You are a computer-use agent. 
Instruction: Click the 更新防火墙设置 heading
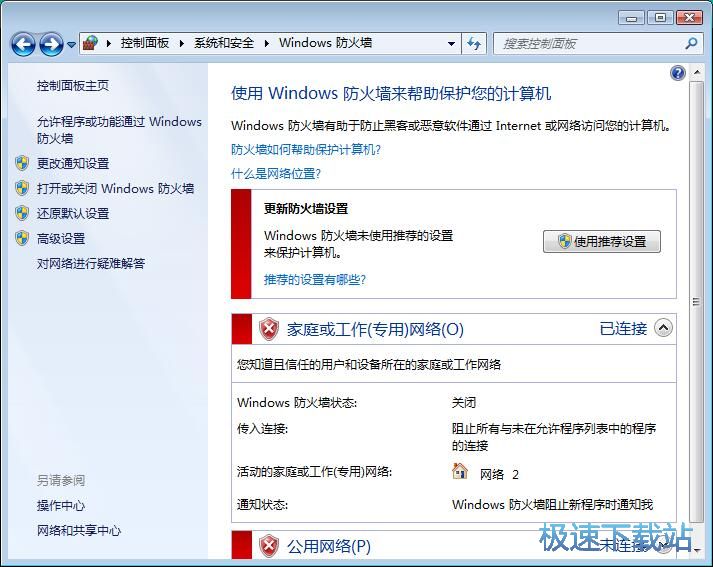pyautogui.click(x=306, y=209)
